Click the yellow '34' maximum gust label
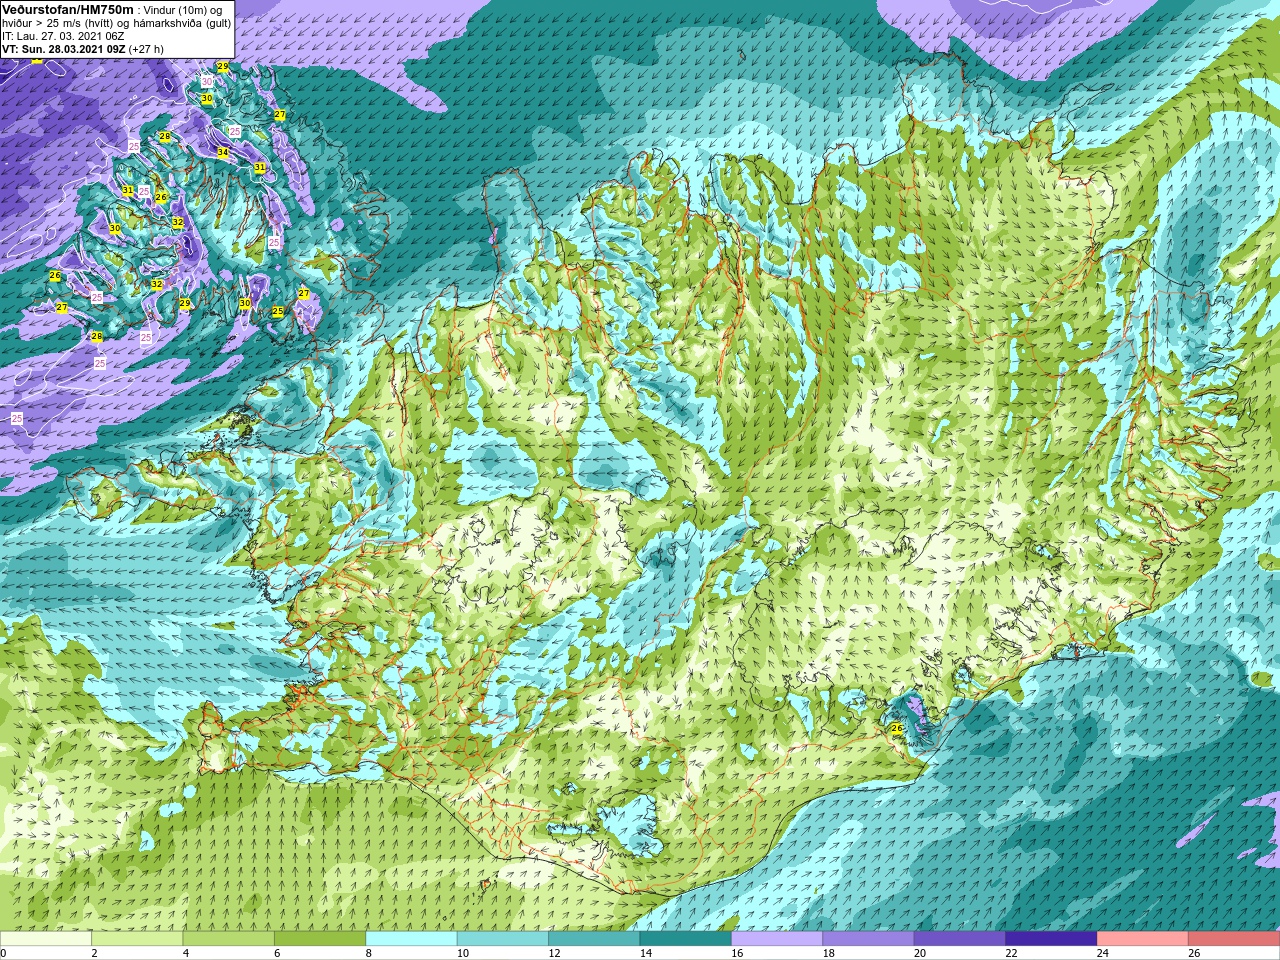Screen dimensions: 1280x960 tap(223, 152)
